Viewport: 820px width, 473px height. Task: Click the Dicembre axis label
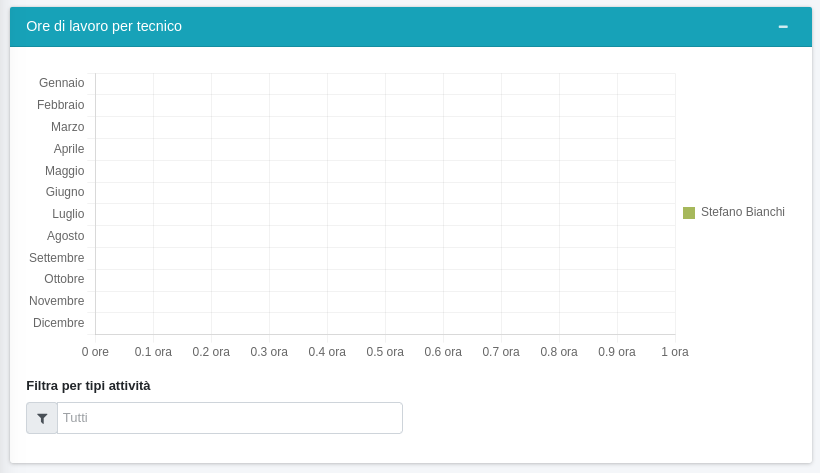click(x=59, y=323)
